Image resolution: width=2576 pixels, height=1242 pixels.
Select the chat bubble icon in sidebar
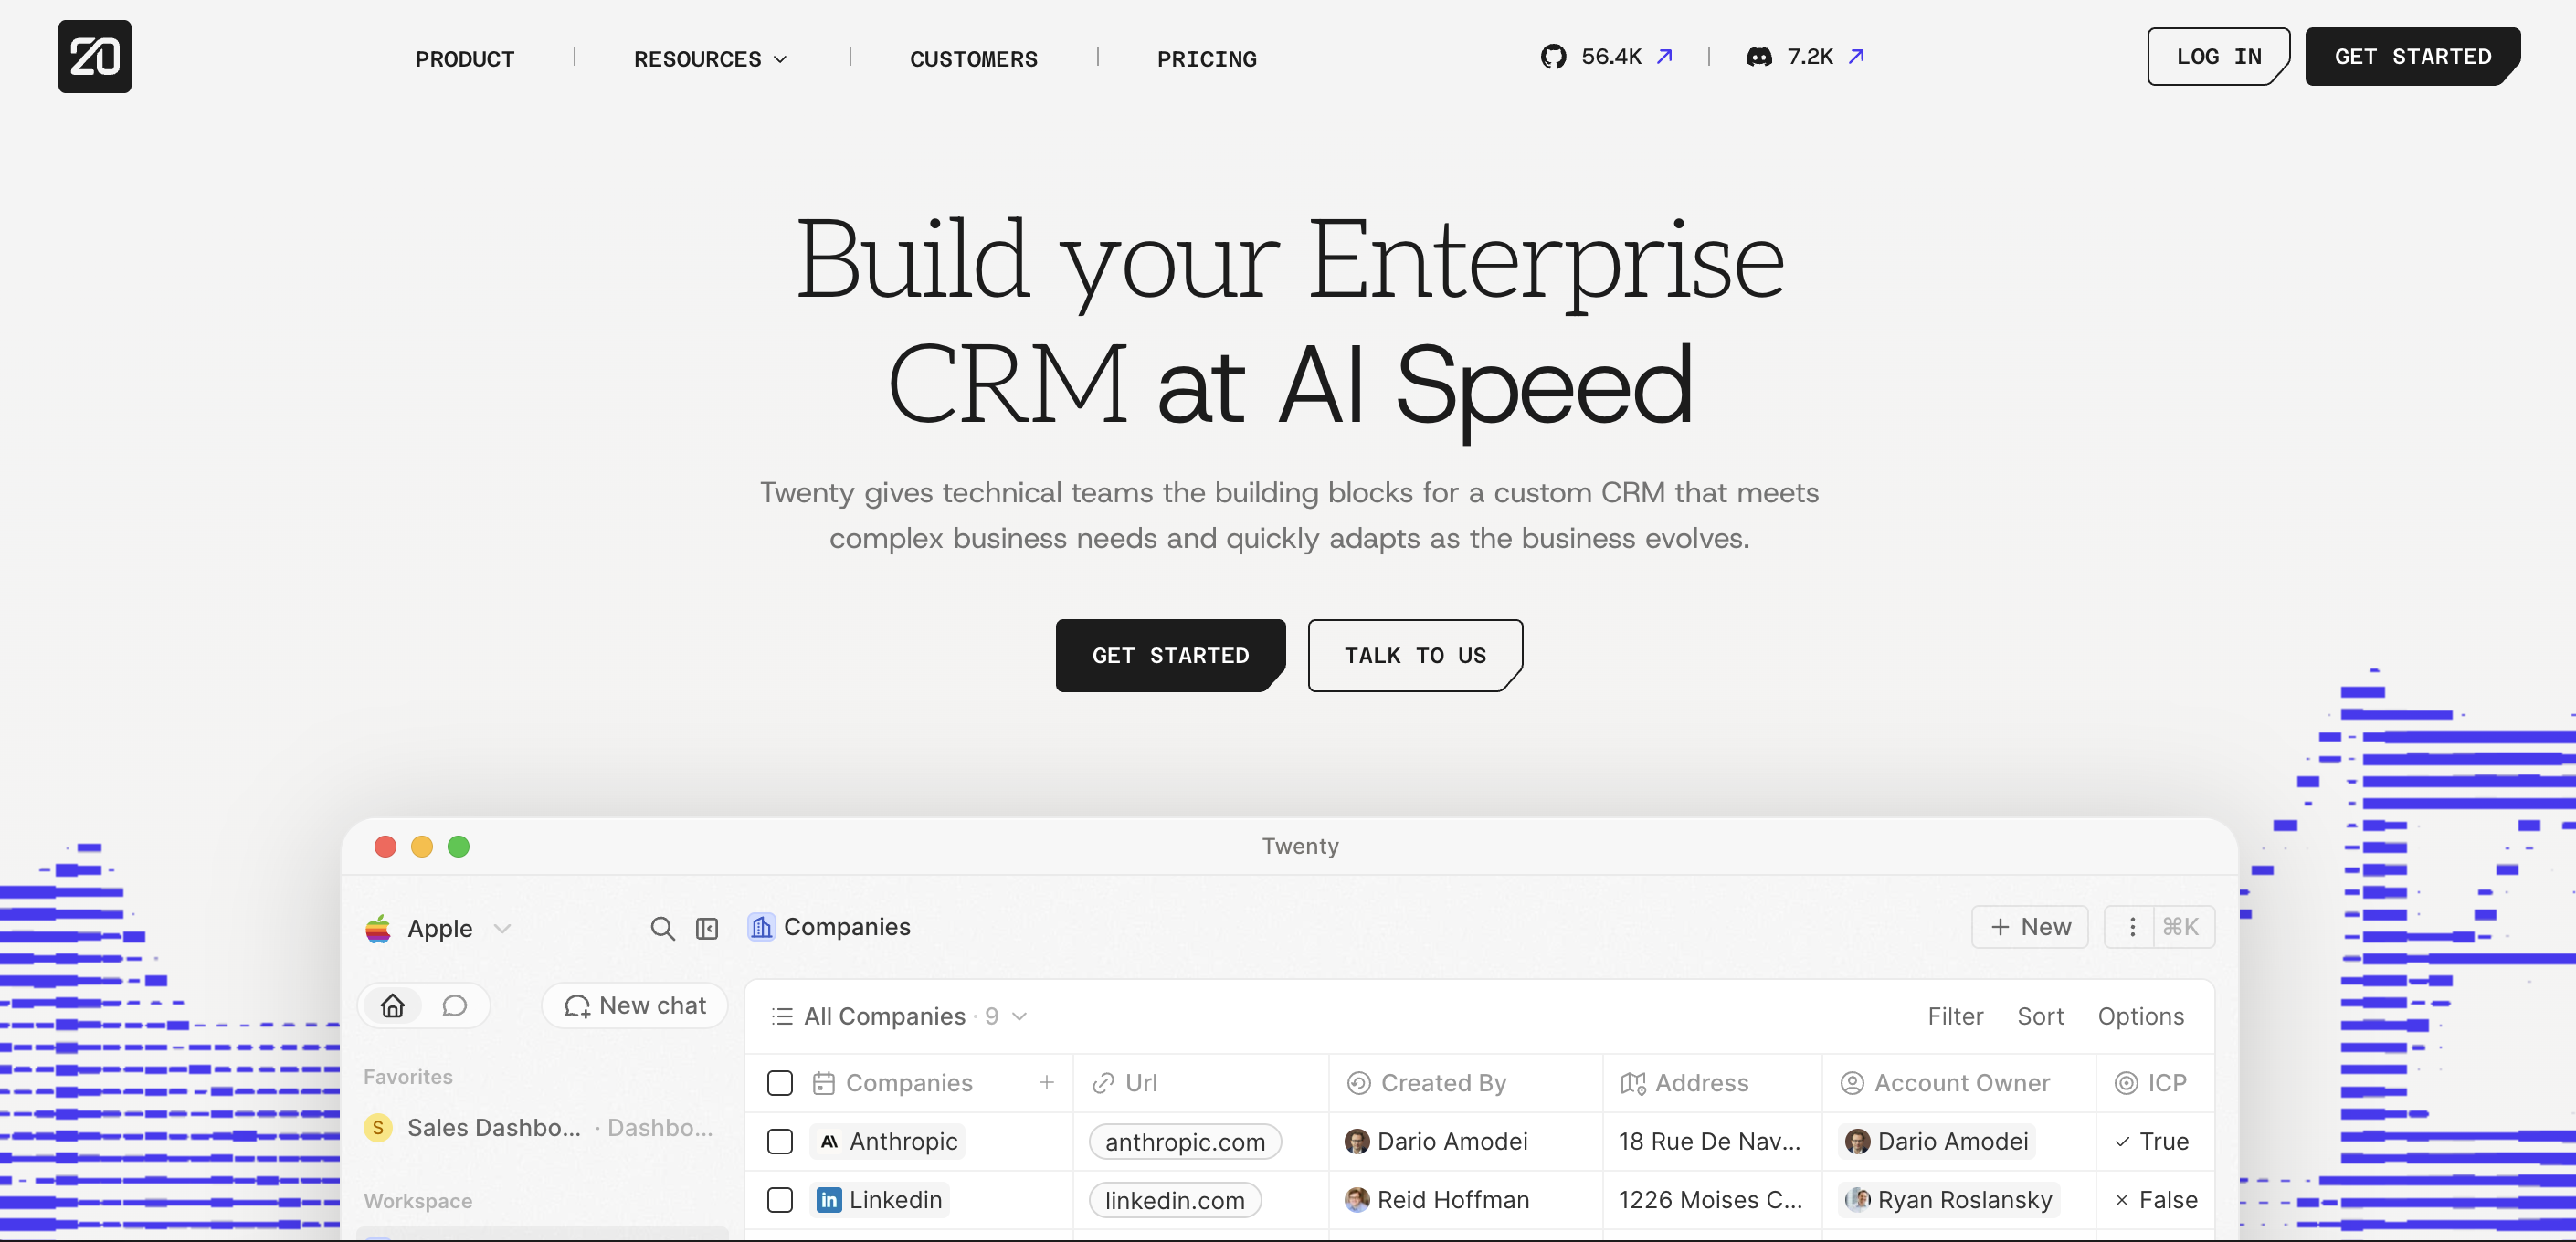coord(455,1005)
